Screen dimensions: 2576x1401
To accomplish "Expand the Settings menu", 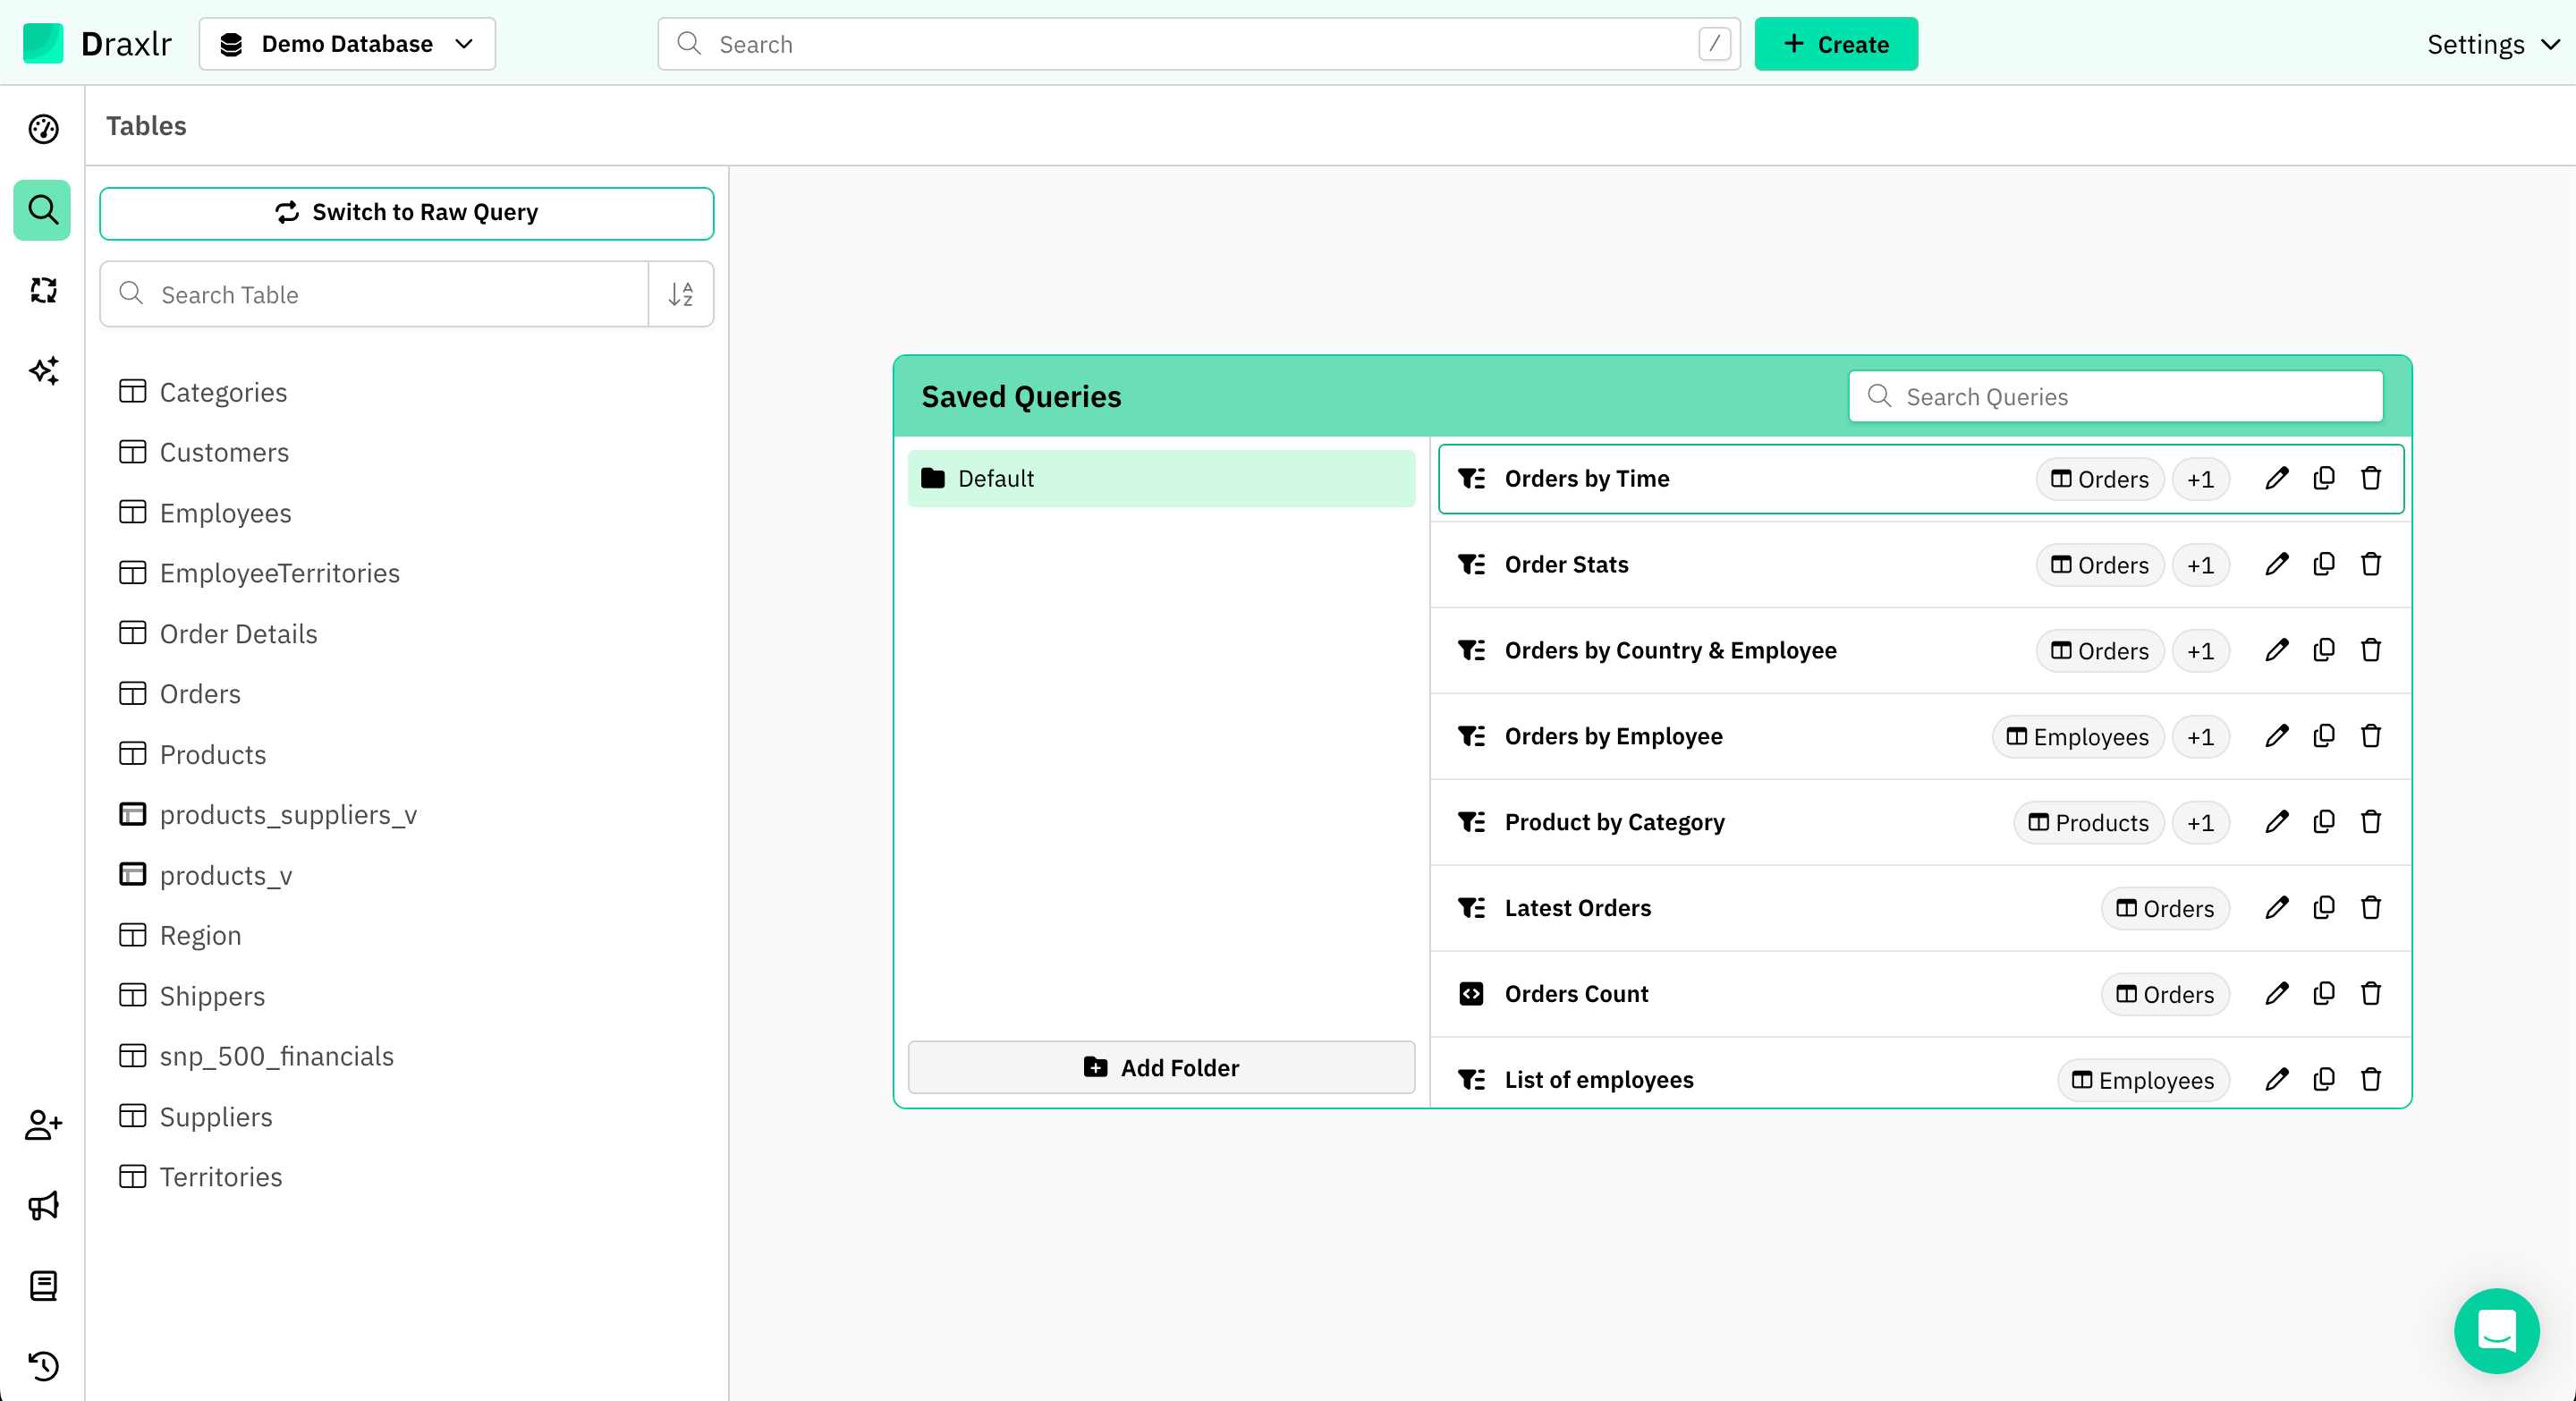I will point(2494,44).
